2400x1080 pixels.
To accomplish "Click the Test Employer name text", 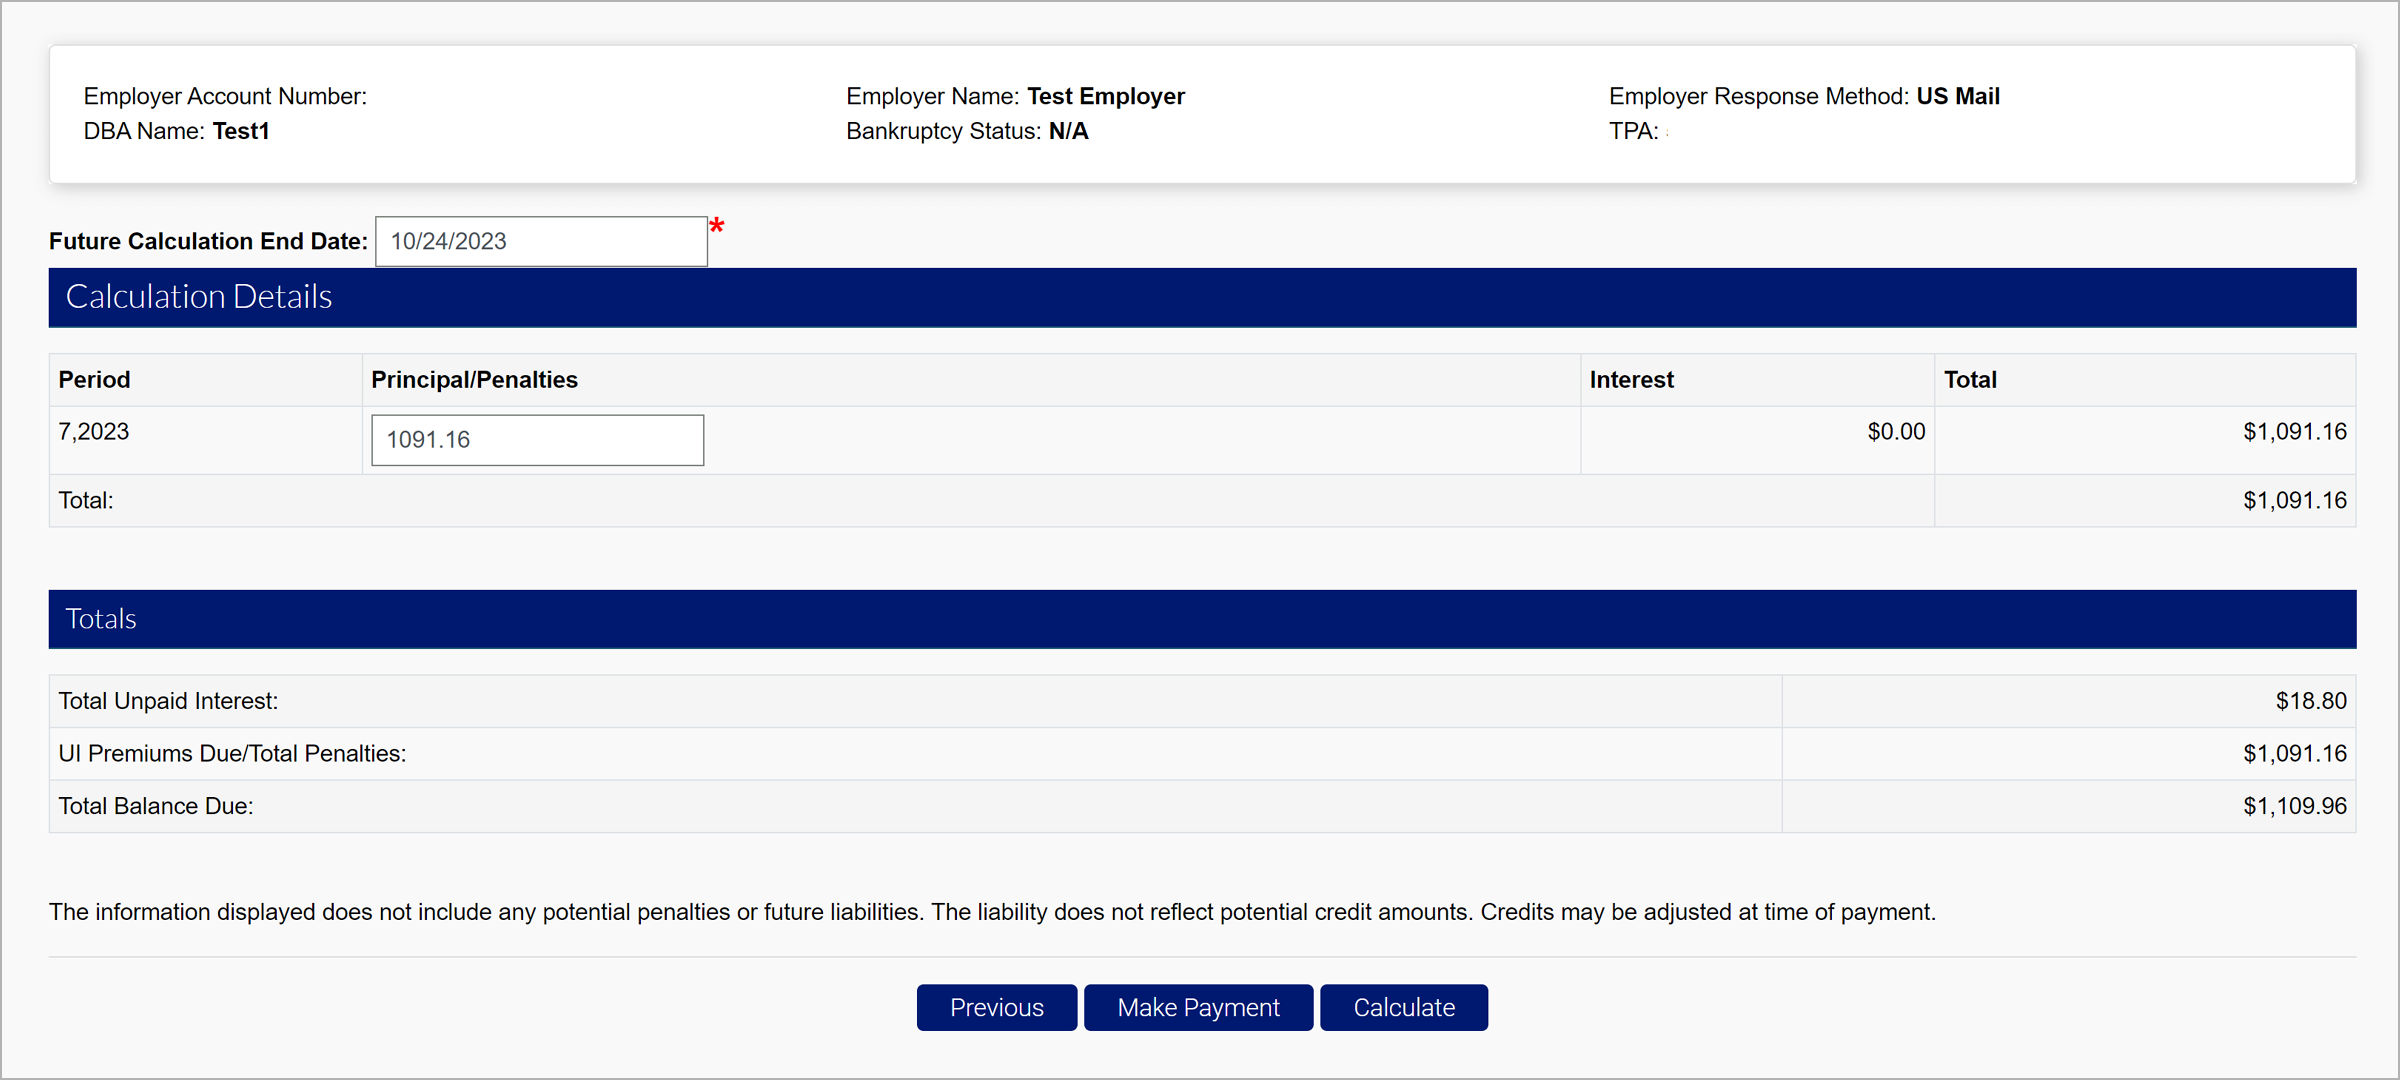I will tap(1105, 96).
